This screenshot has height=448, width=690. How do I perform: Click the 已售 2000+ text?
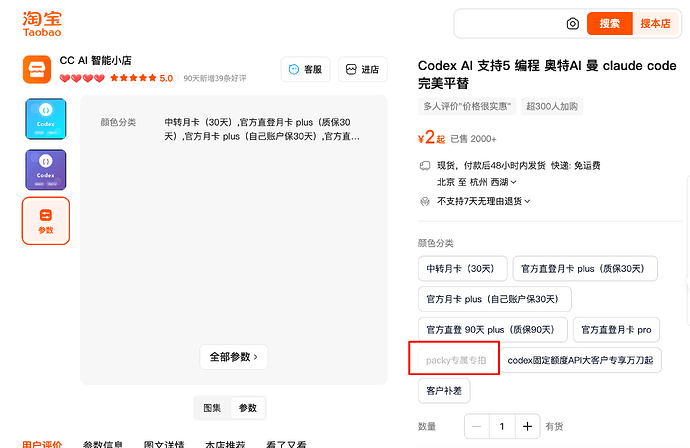(x=473, y=139)
